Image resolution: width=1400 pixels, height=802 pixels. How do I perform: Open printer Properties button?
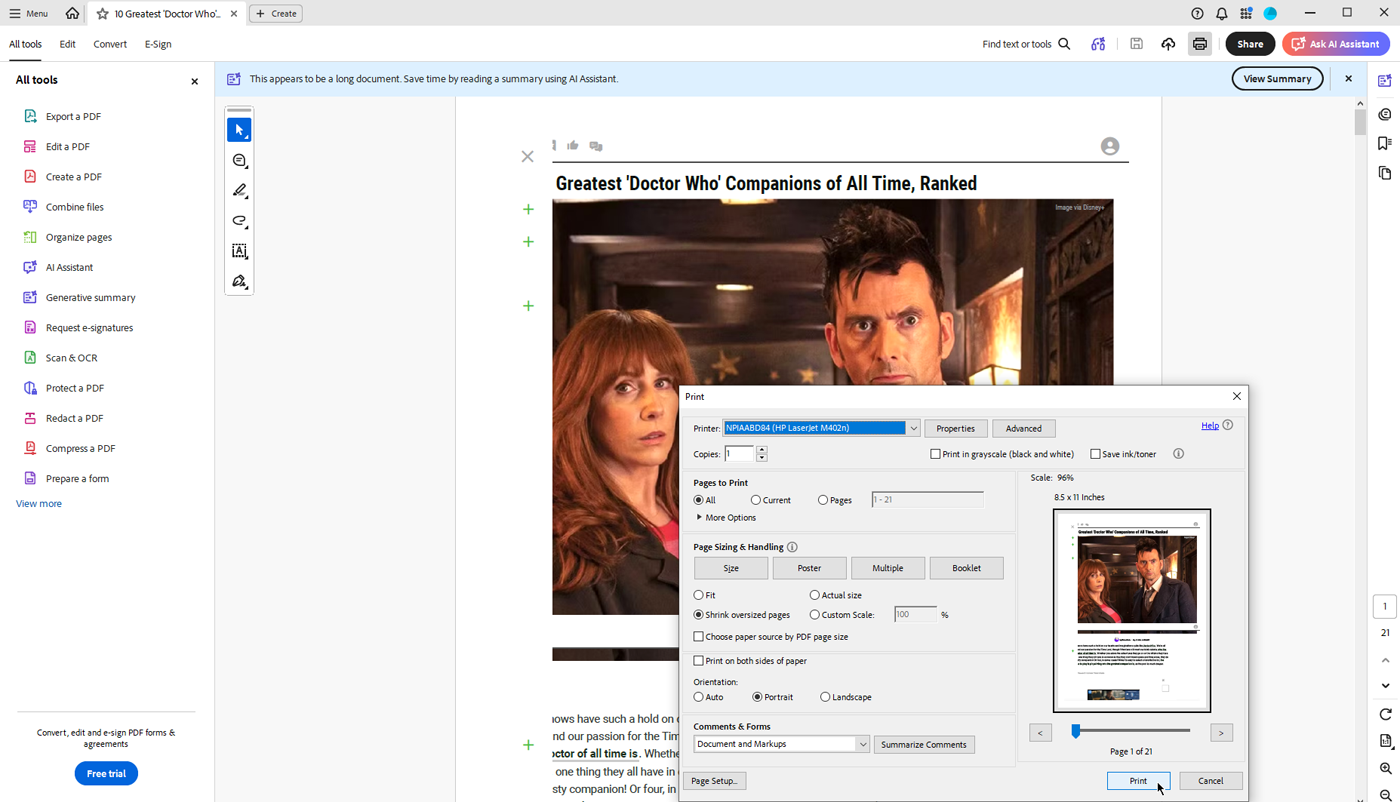(955, 428)
